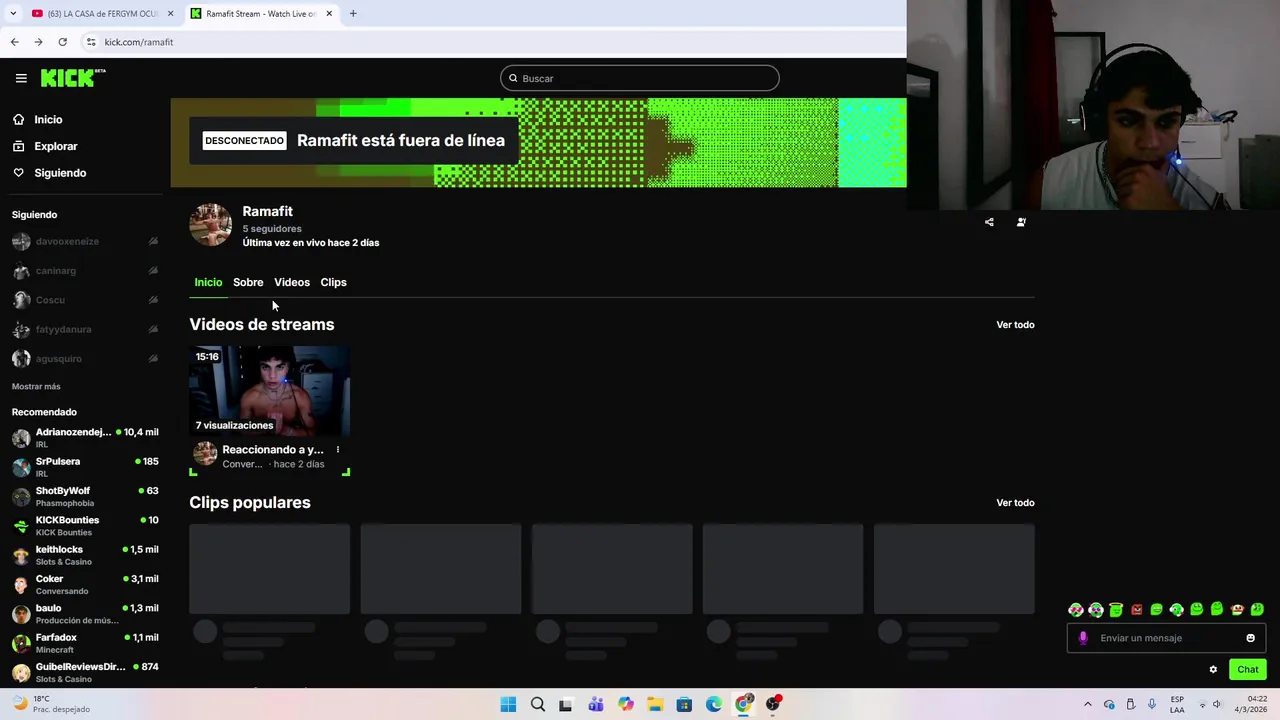The image size is (1280, 720).
Task: Click the purple microphone icon in chat box
Action: (1083, 638)
